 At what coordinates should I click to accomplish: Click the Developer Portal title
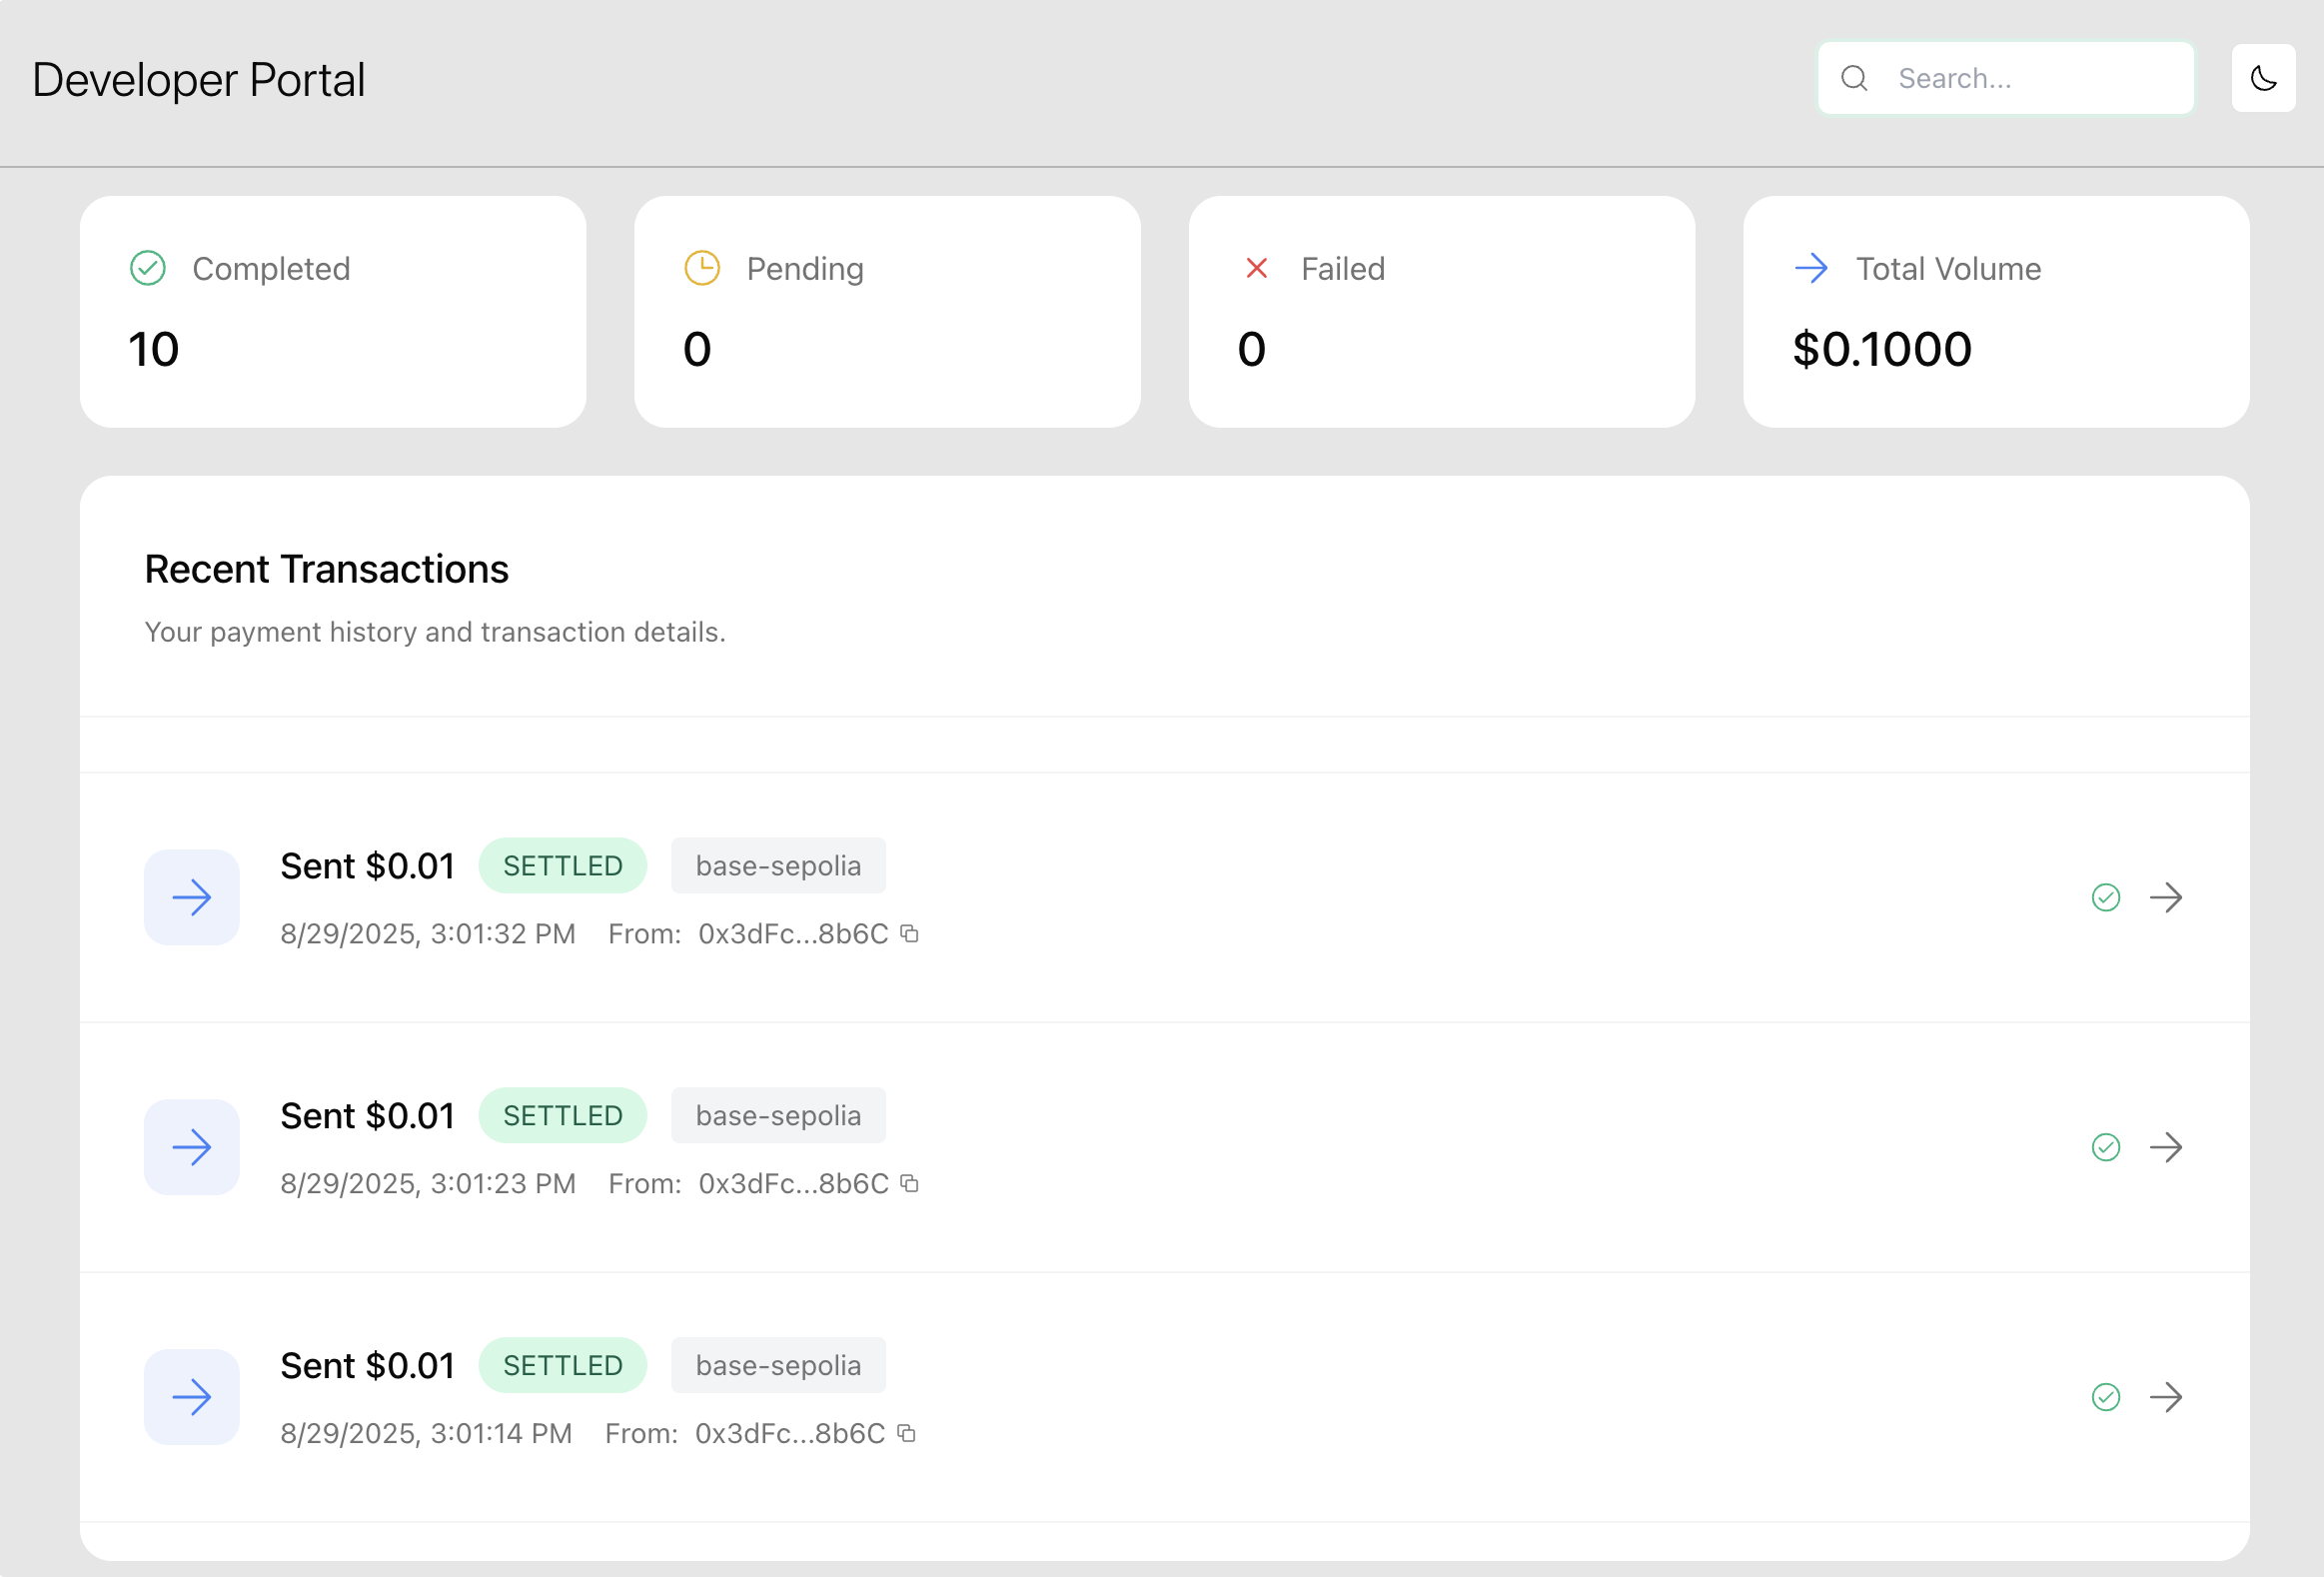[199, 80]
